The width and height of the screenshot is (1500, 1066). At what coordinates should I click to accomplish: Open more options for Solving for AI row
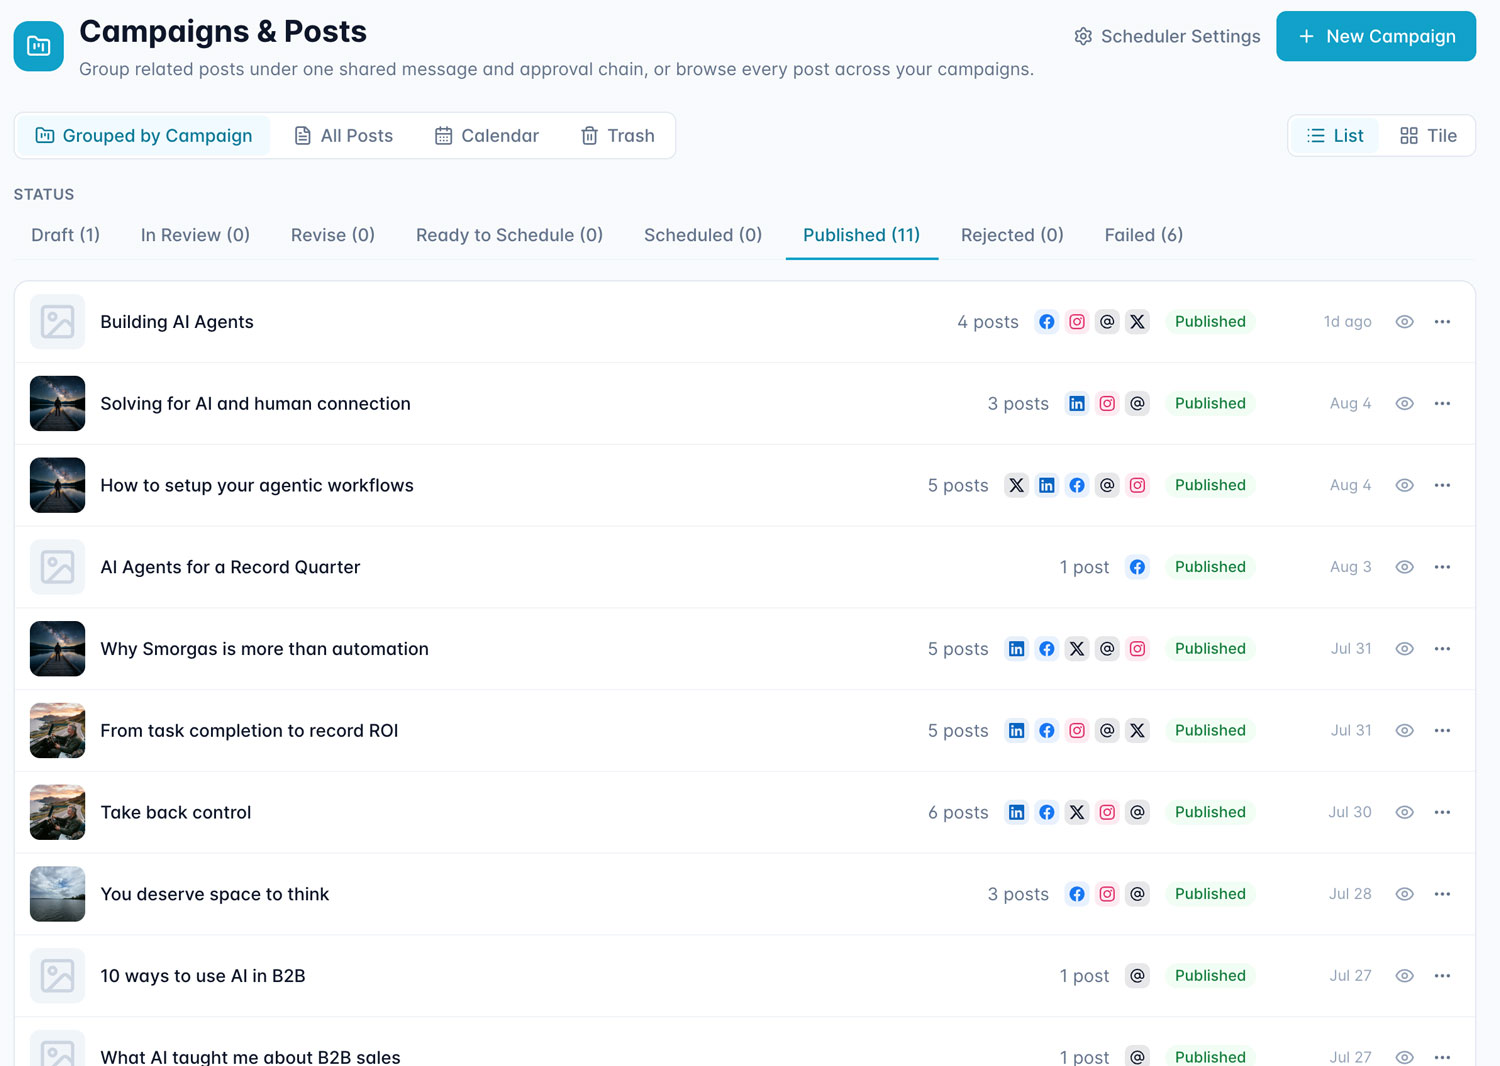coord(1442,404)
